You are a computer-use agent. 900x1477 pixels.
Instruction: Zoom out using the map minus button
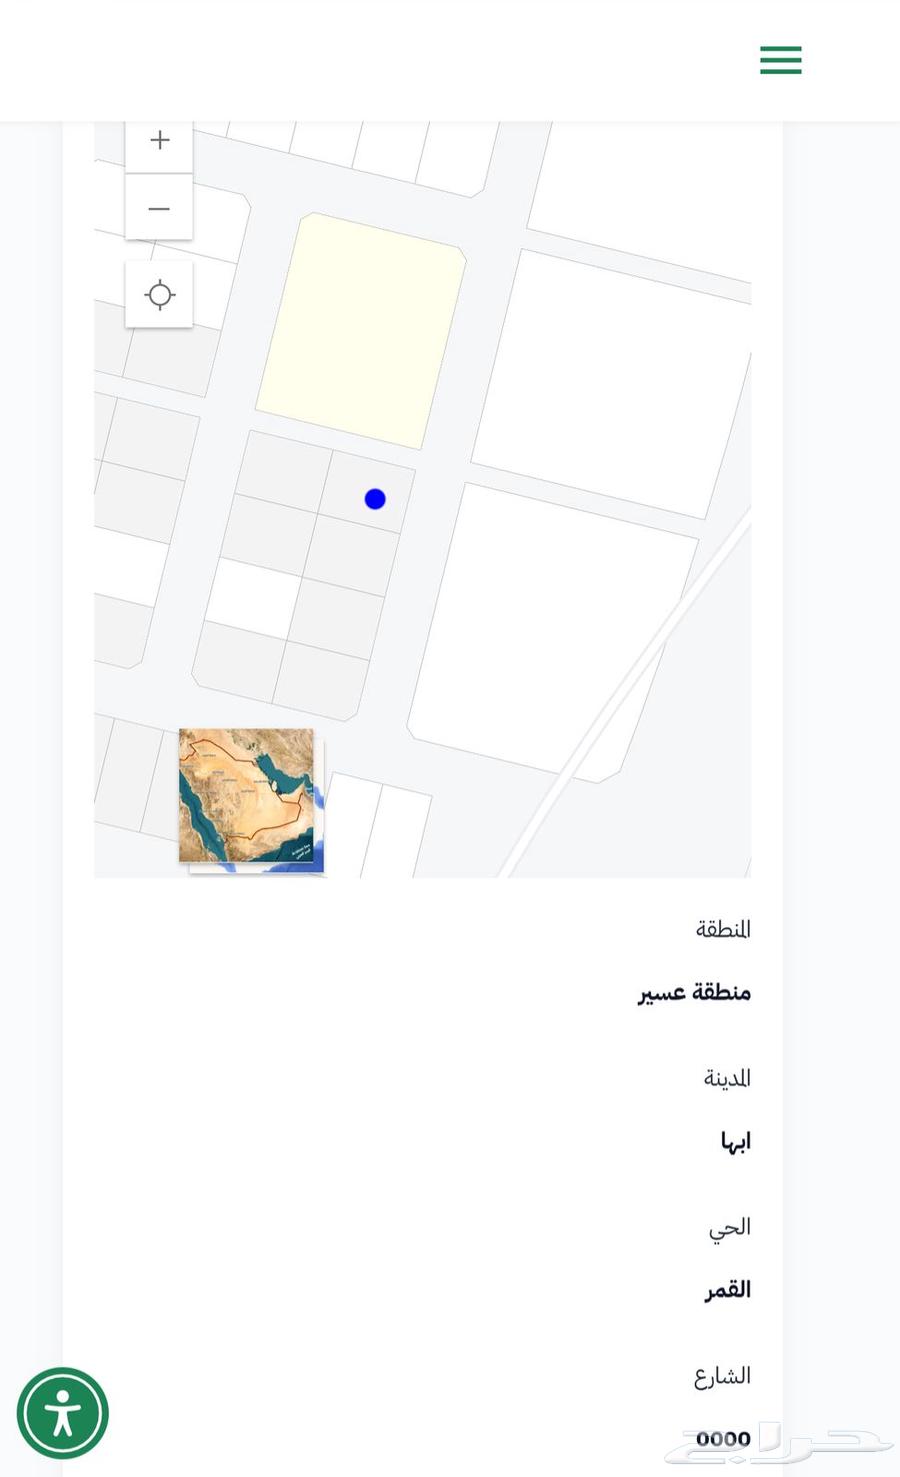tap(159, 208)
